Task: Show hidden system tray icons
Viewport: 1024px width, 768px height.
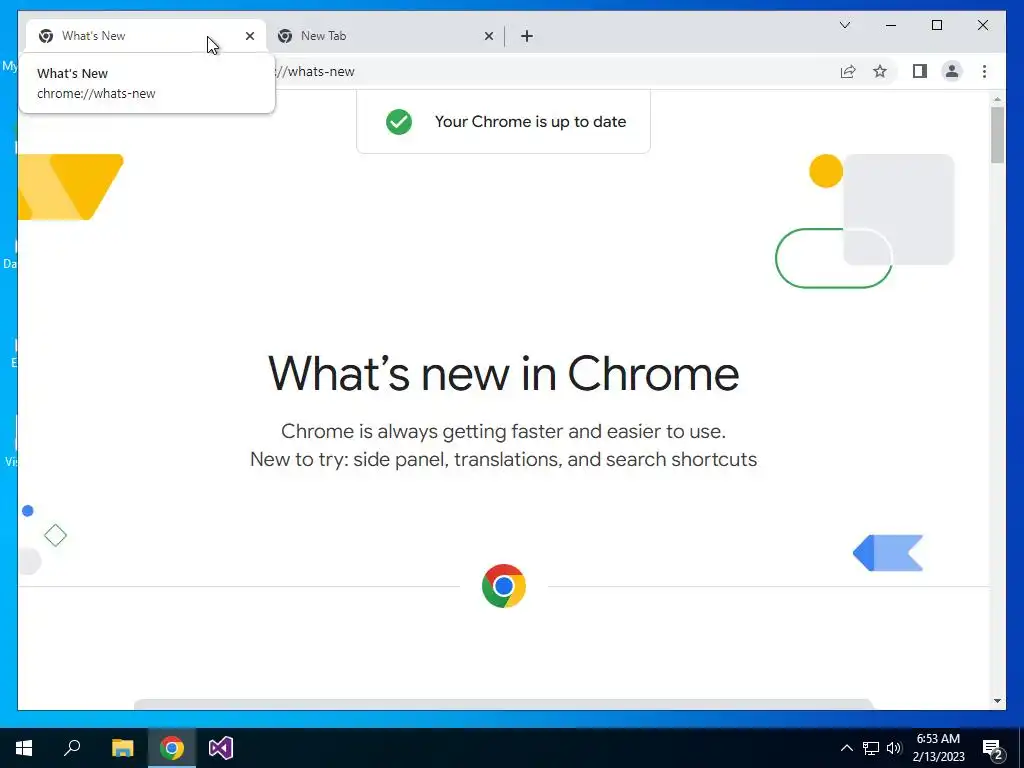Action: click(x=846, y=748)
